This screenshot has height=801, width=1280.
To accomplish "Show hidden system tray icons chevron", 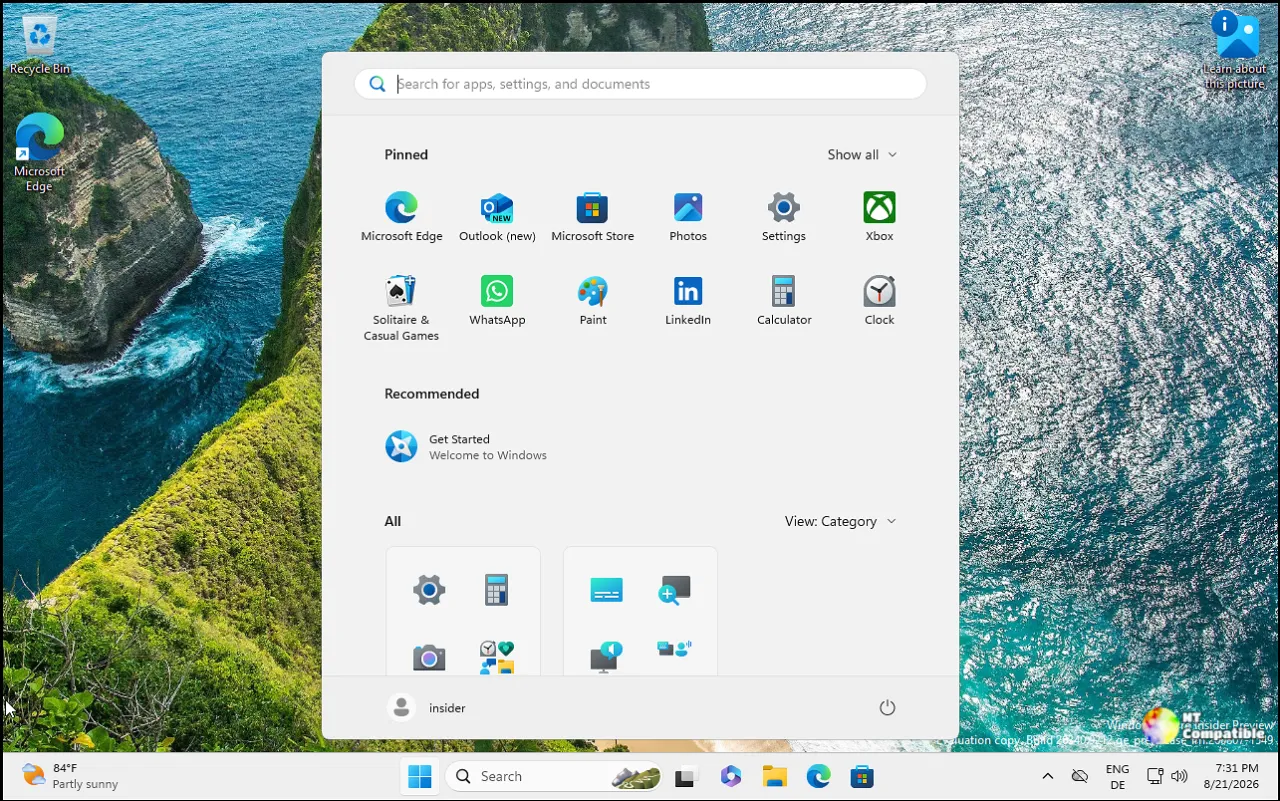I will coord(1047,776).
